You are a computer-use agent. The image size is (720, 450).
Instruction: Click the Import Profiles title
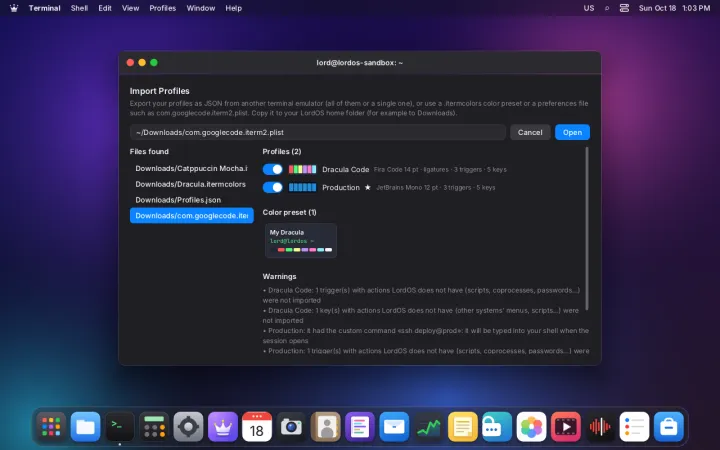tap(159, 91)
